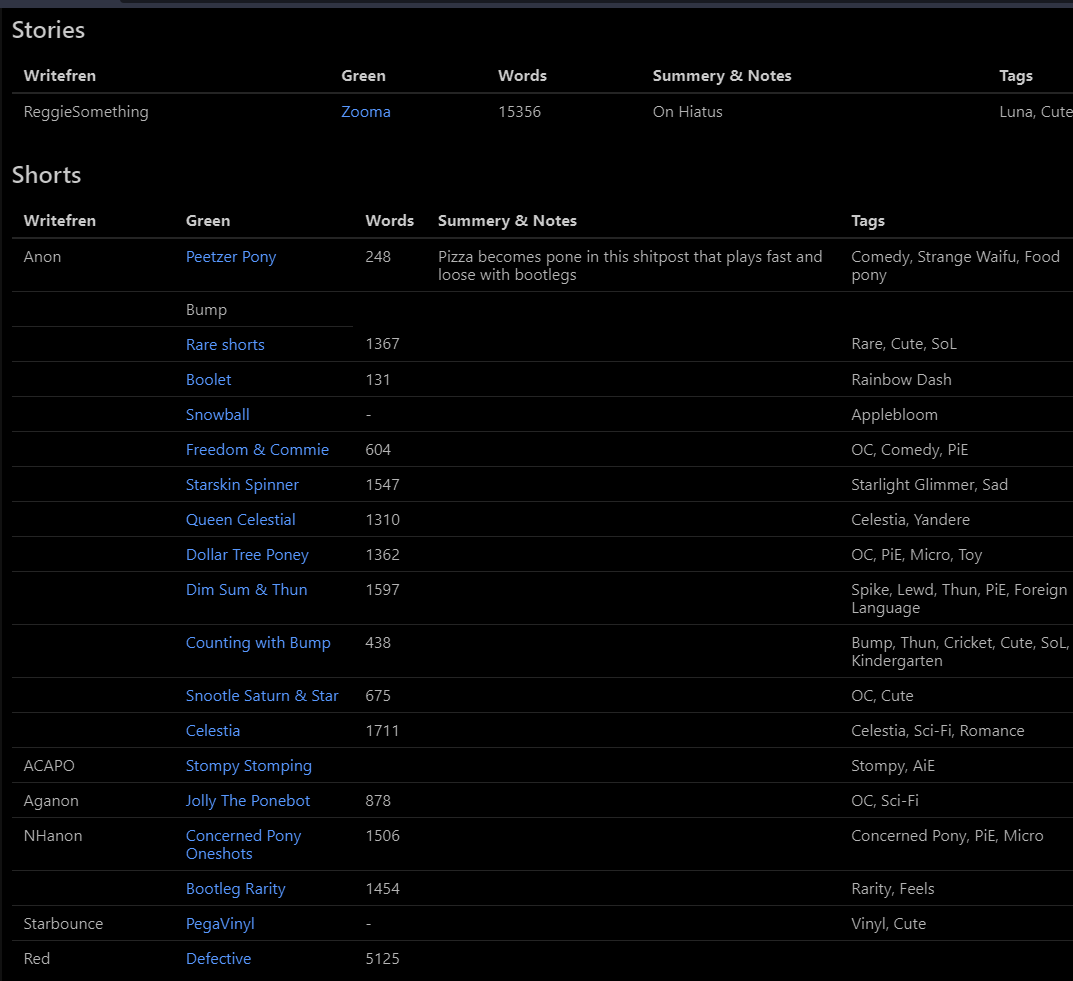Click the Summery & Notes header in Shorts
This screenshot has width=1073, height=981.
click(507, 220)
